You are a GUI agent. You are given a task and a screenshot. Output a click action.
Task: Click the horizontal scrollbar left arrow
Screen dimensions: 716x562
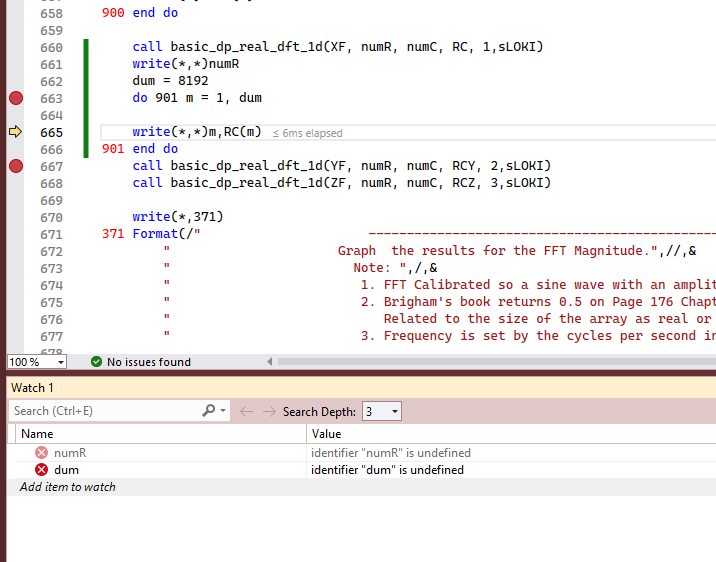269,362
